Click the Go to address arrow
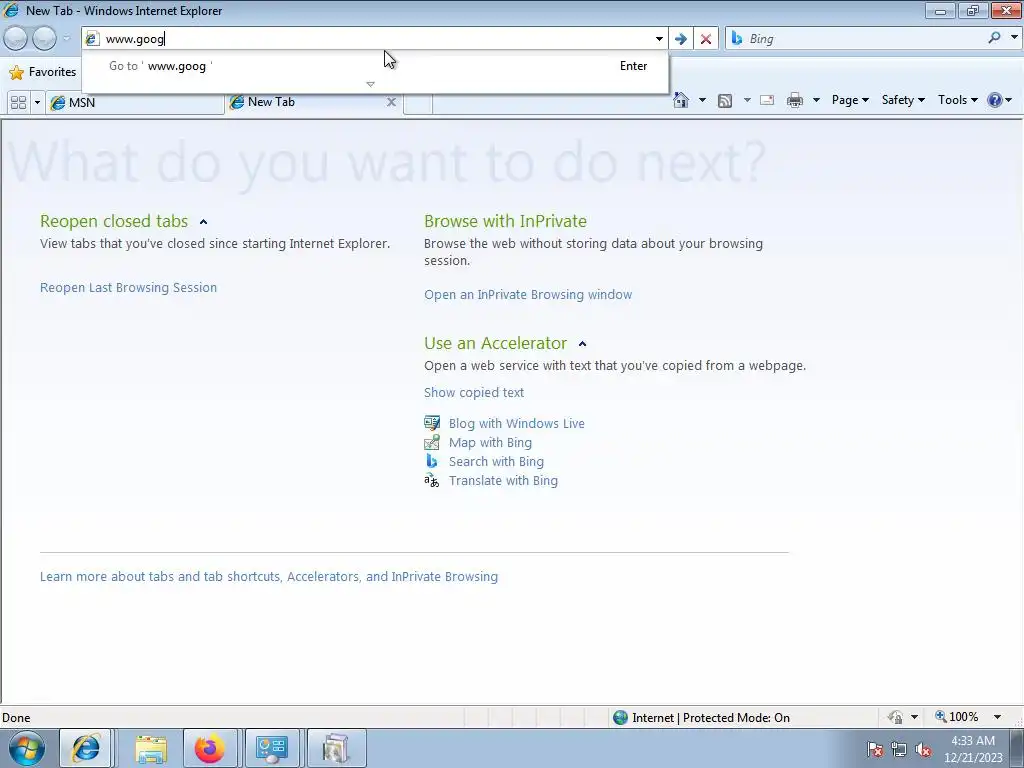 (680, 39)
